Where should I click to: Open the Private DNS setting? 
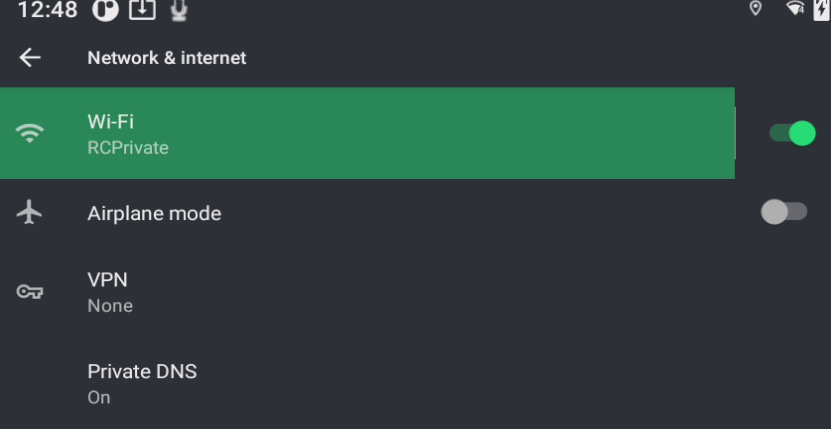142,372
